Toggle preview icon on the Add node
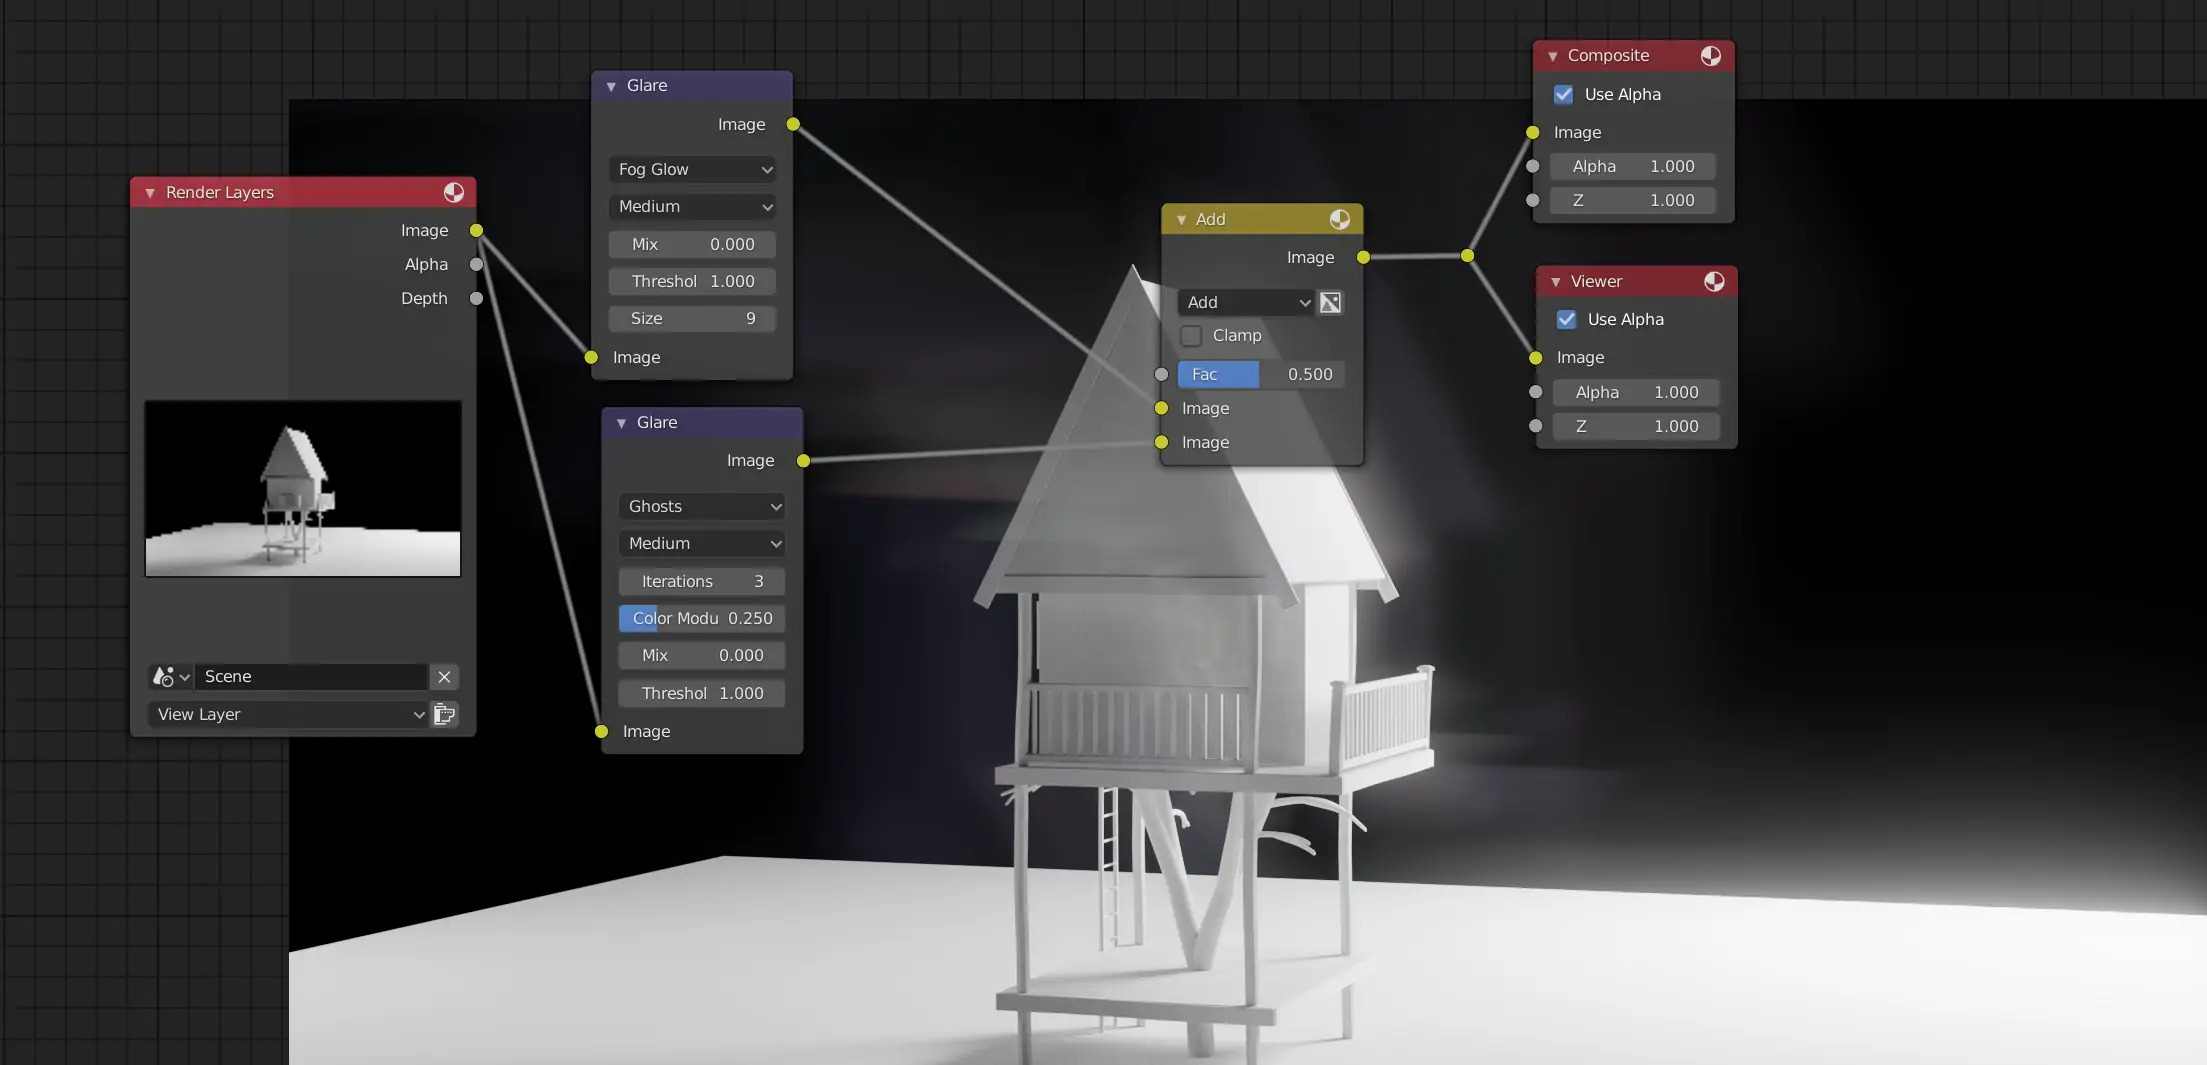 [x=1339, y=219]
